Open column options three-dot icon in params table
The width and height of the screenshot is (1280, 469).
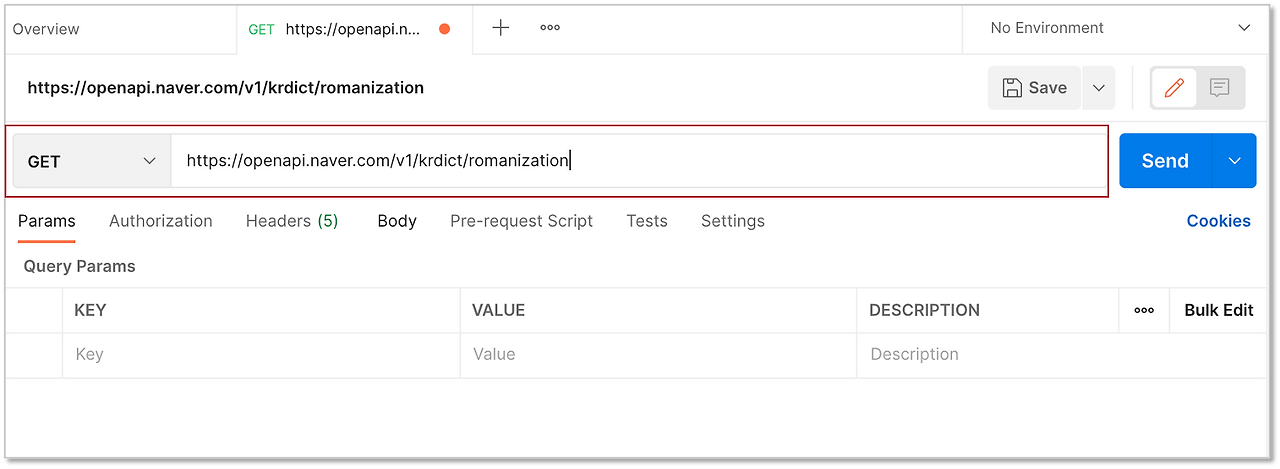tap(1144, 310)
